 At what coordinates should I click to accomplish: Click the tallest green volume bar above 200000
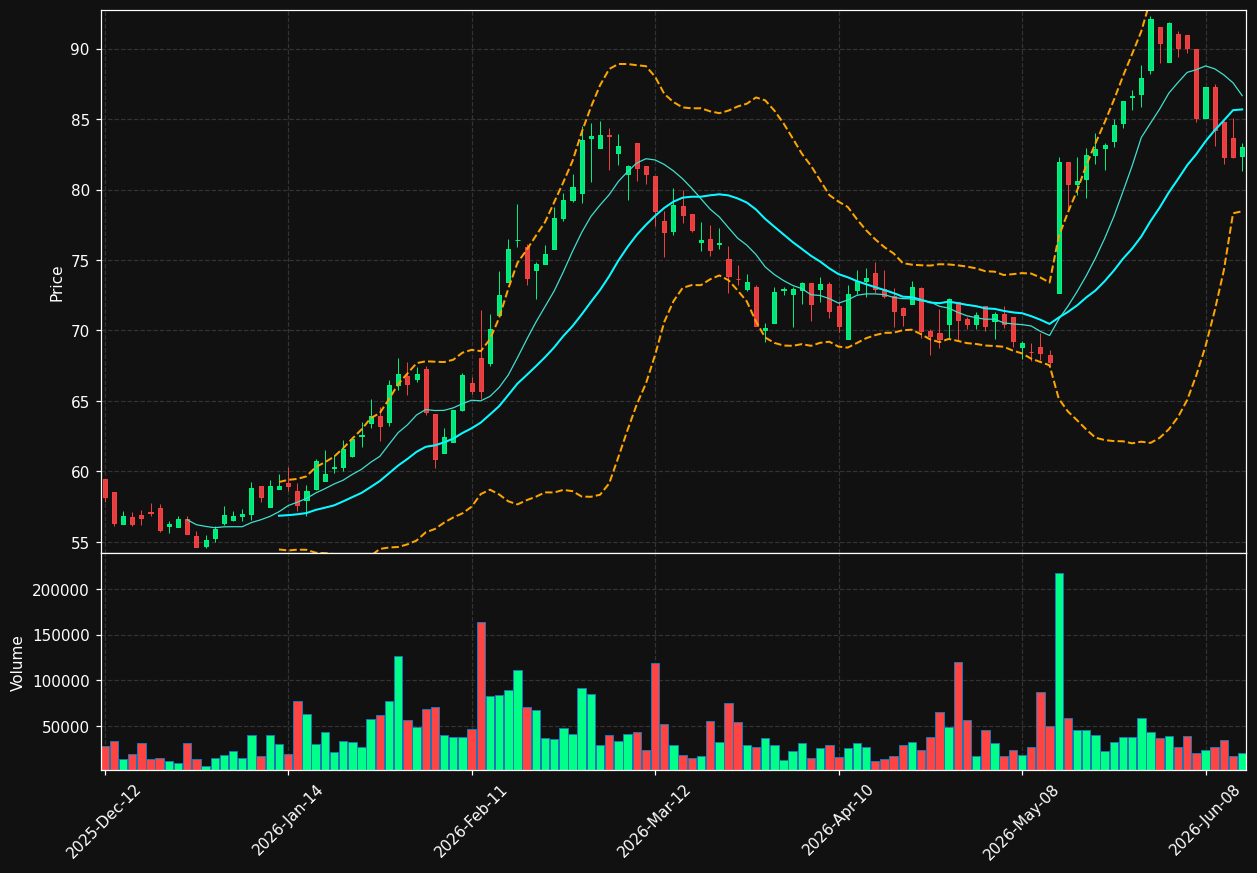point(1059,671)
